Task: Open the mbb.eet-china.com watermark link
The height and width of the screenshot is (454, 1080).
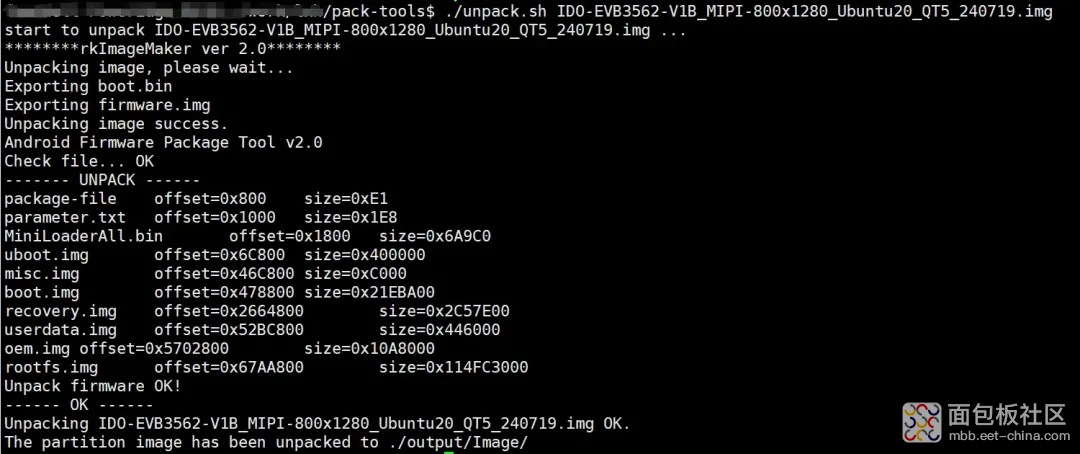Action: (1006, 435)
